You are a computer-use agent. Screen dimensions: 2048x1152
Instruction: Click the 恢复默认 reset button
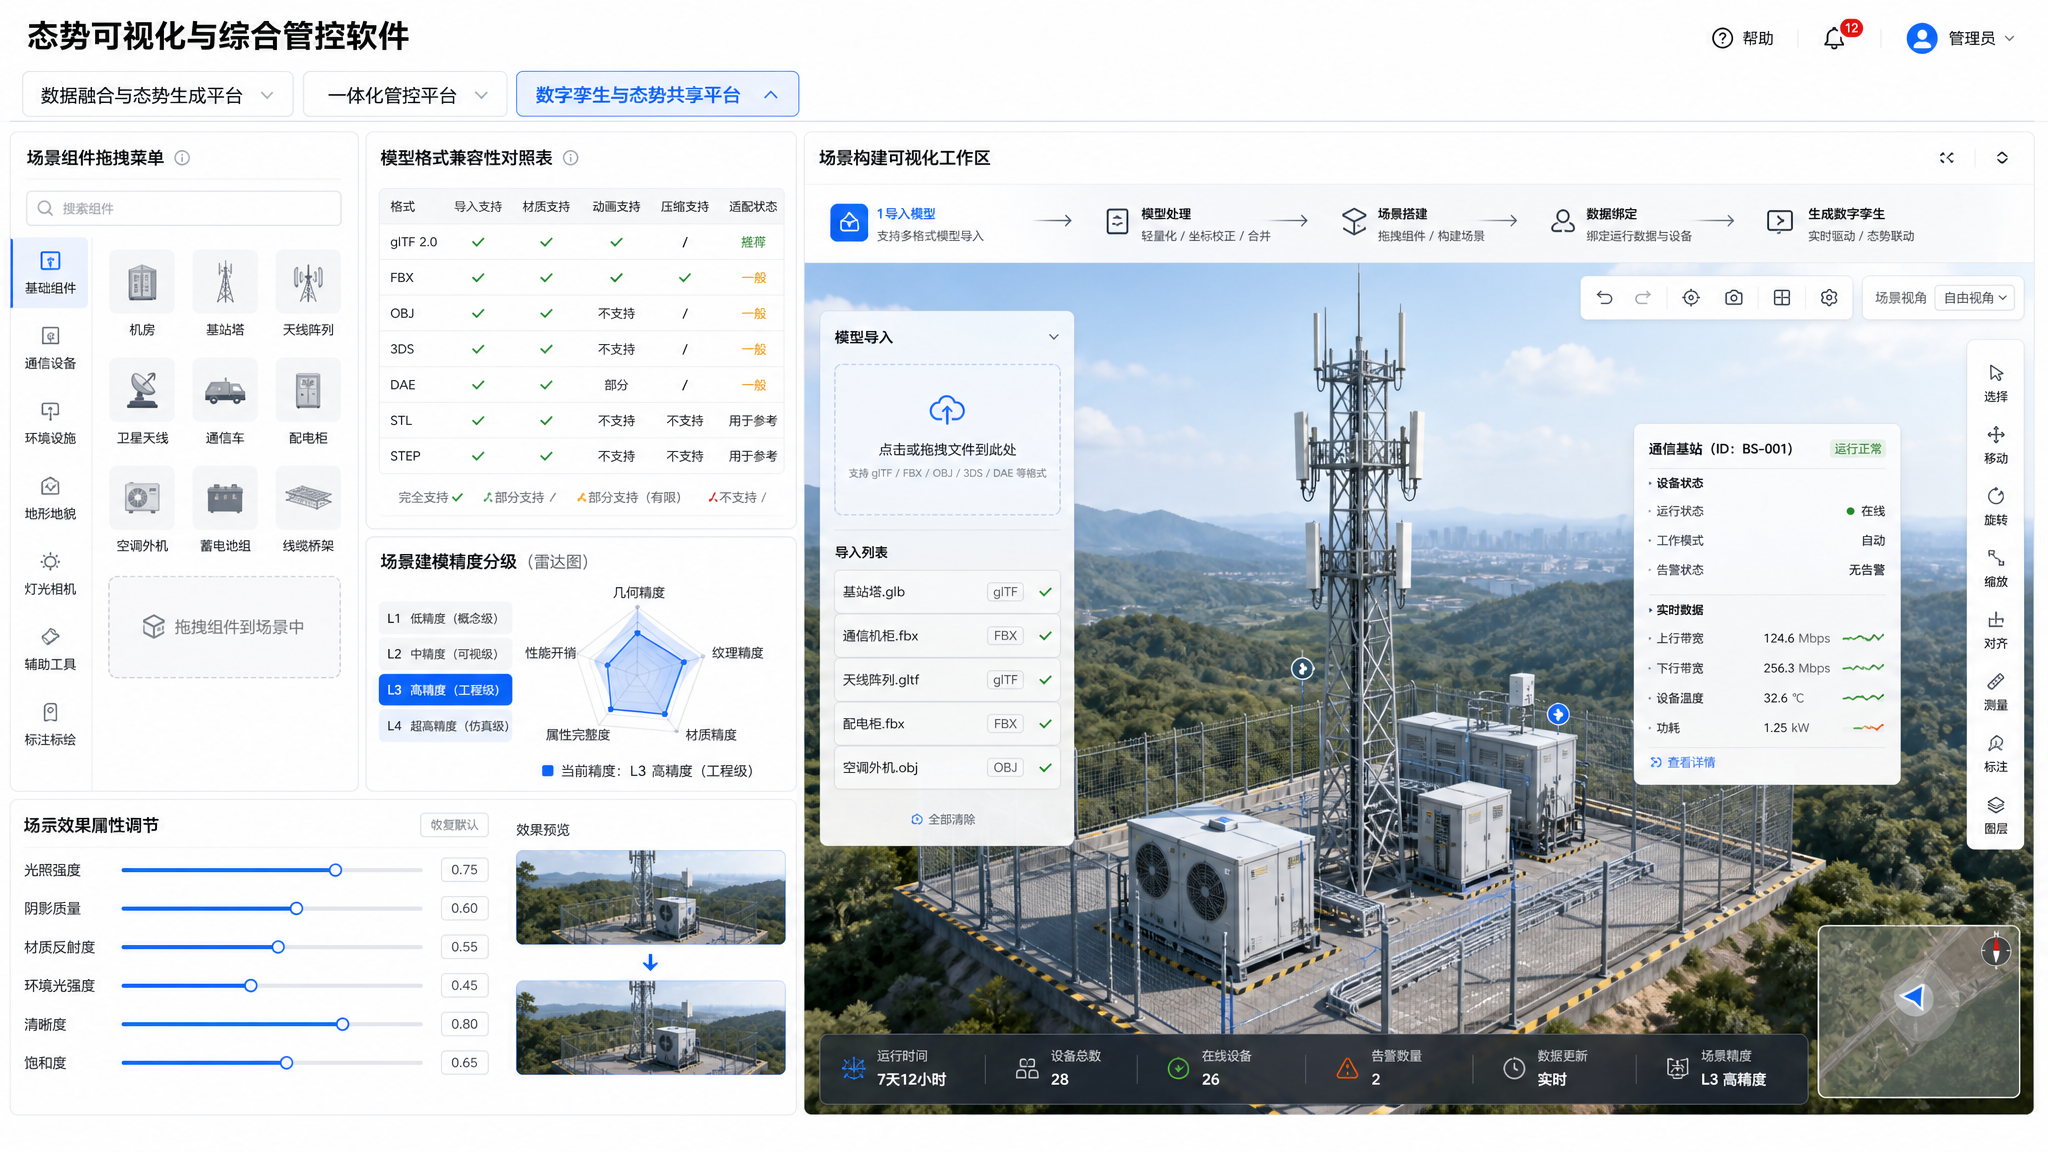pos(454,825)
